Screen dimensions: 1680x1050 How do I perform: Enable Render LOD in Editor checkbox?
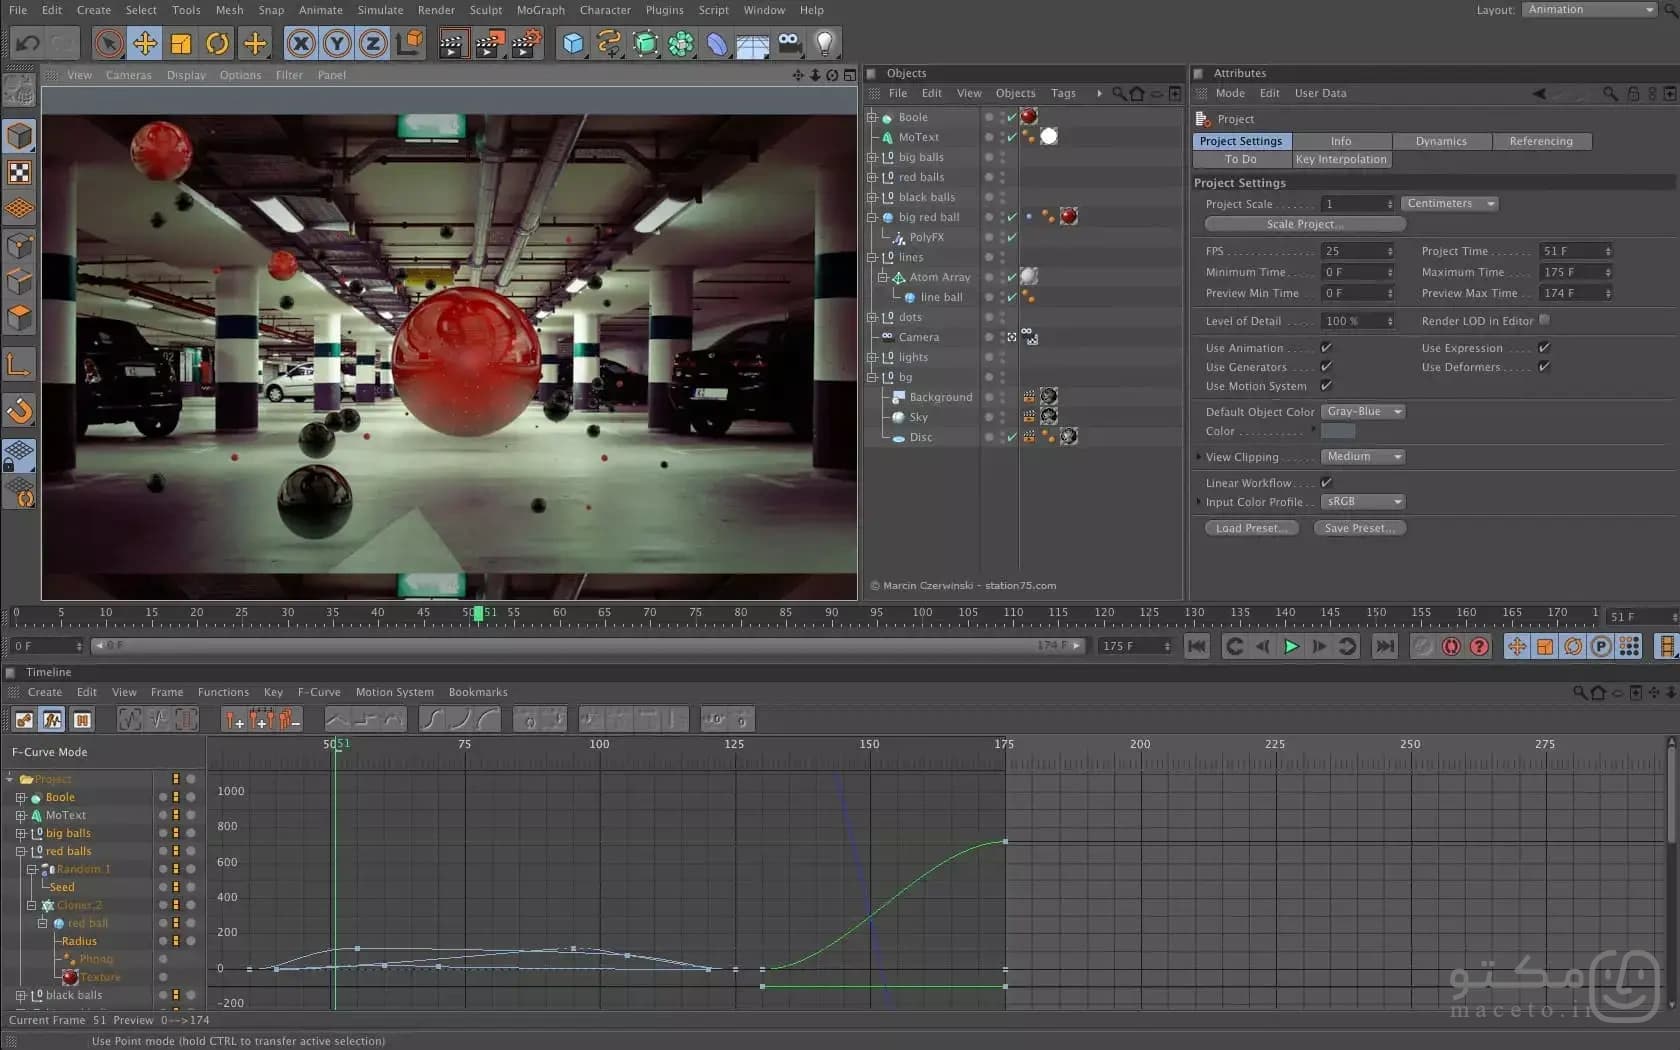pos(1544,320)
